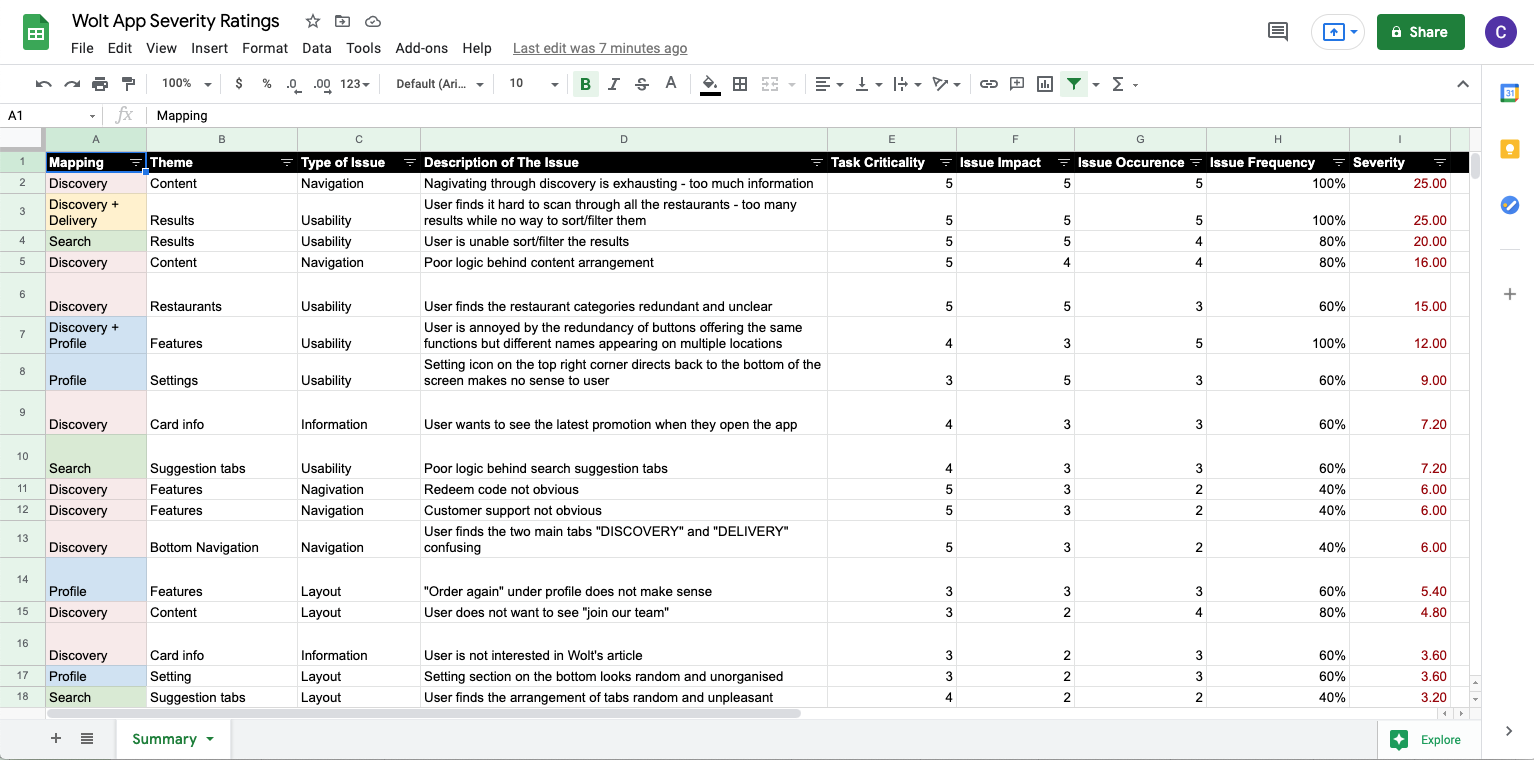Click the undo icon
This screenshot has height=760, width=1534.
tap(43, 84)
